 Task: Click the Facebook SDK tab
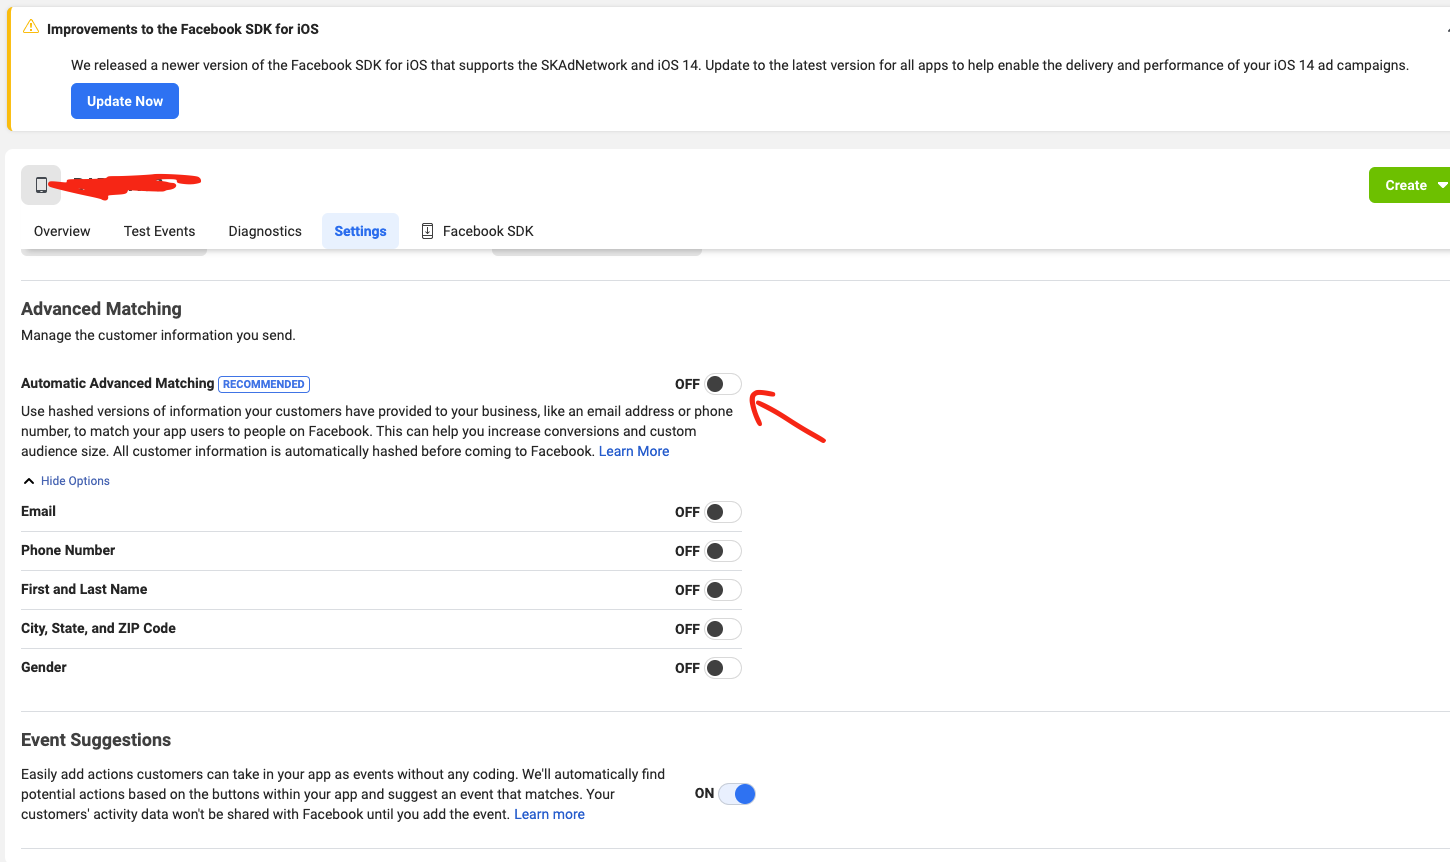click(x=487, y=230)
